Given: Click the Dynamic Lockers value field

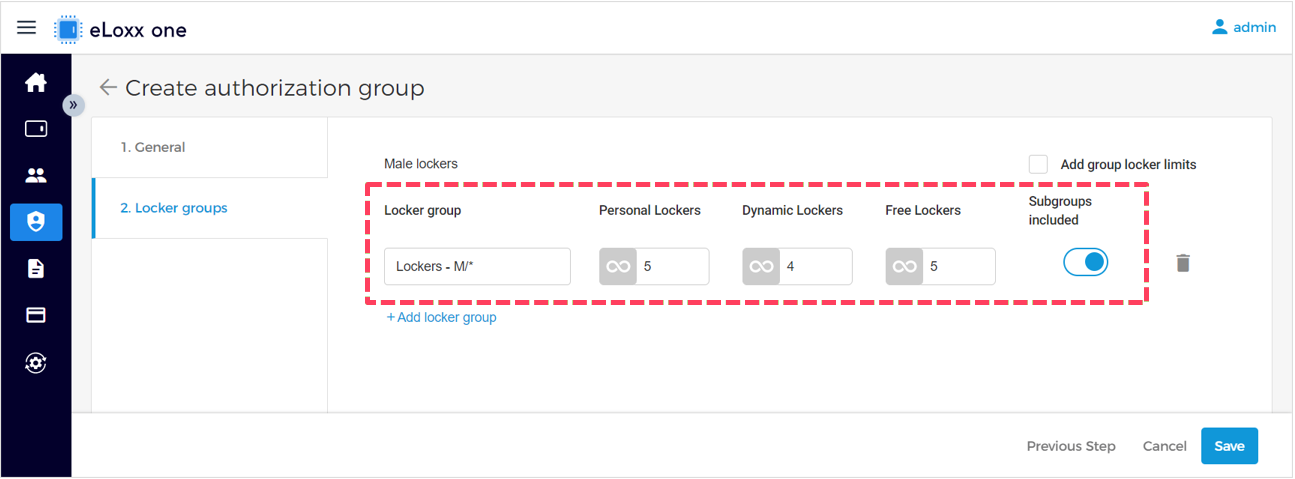Looking at the screenshot, I should 816,266.
